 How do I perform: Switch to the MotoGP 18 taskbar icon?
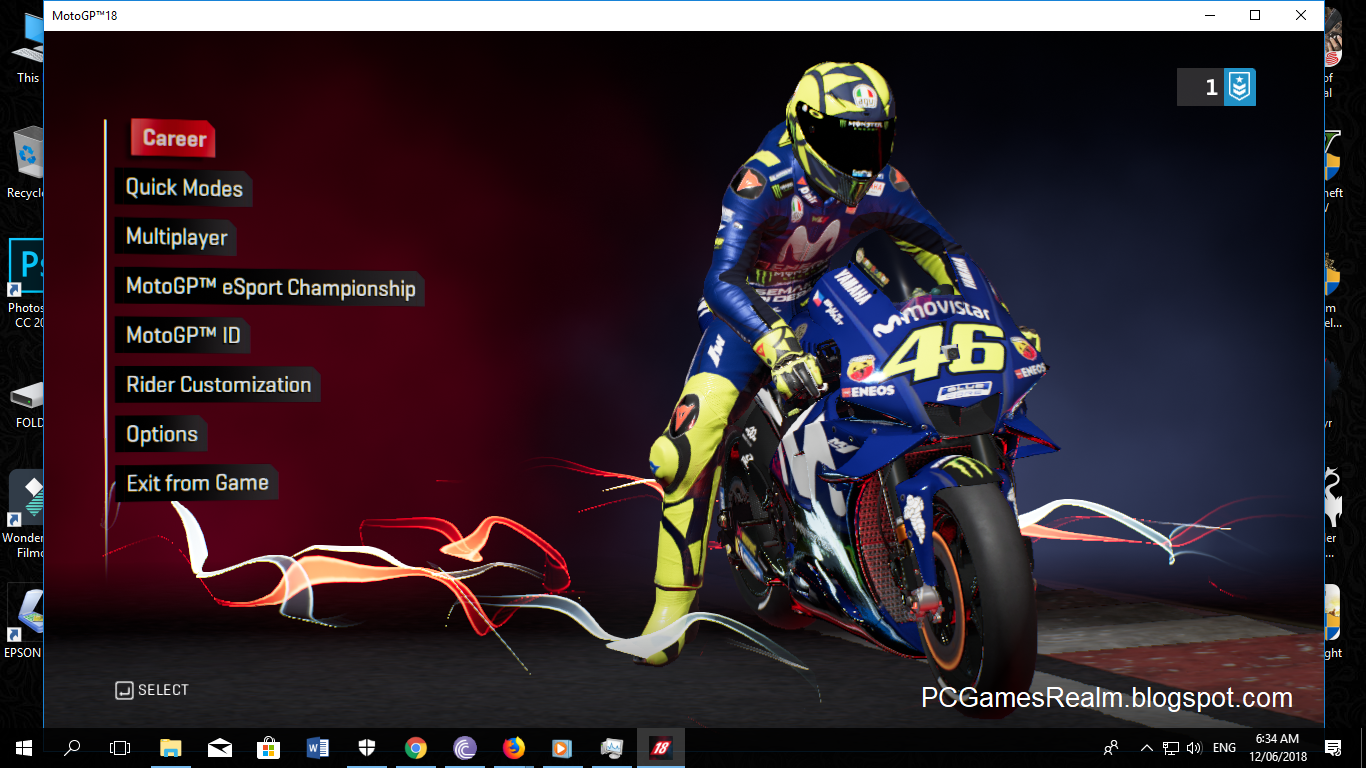click(x=661, y=748)
